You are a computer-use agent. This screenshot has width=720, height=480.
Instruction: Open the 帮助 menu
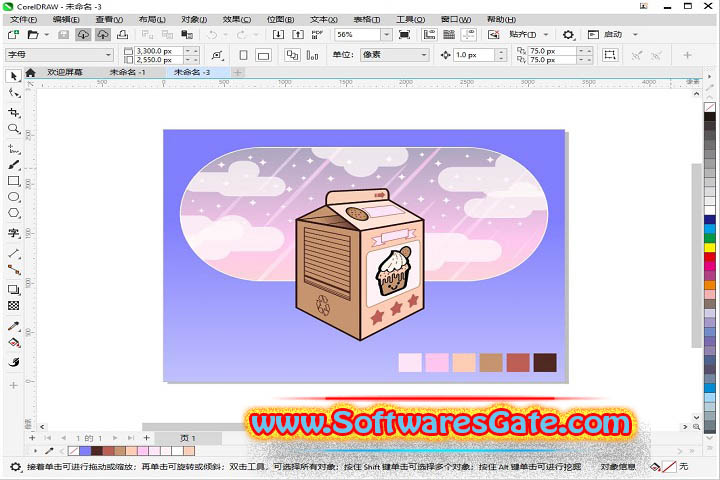pos(501,19)
